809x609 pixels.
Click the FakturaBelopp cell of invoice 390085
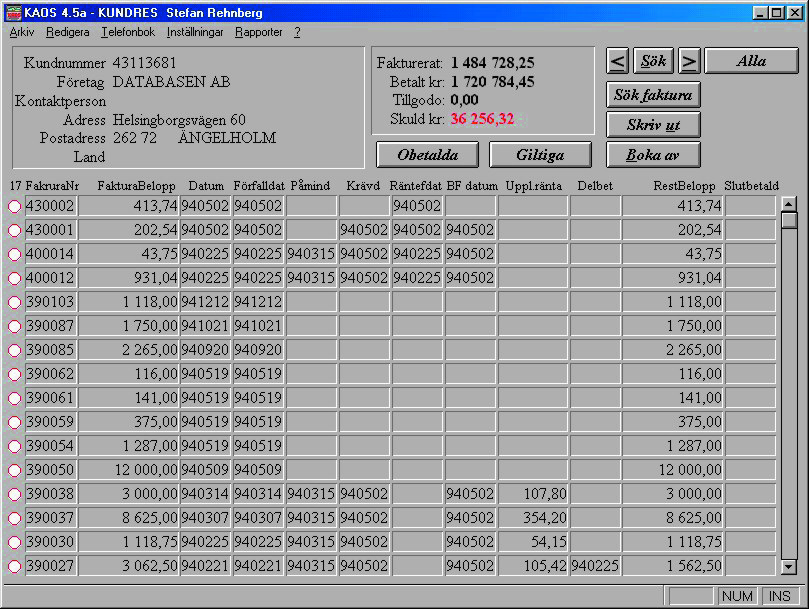coord(129,350)
